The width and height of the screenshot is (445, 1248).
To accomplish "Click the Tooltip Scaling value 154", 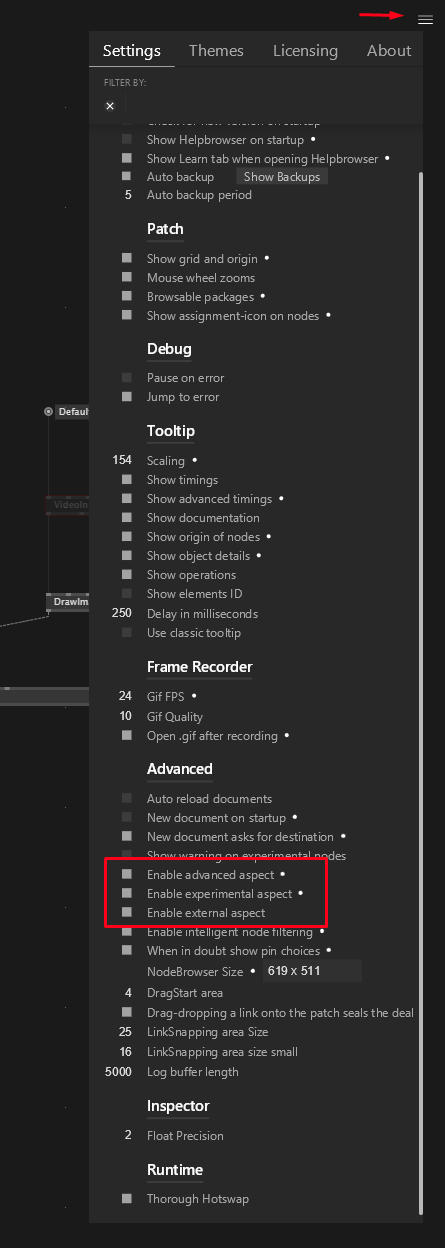I will tap(122, 461).
